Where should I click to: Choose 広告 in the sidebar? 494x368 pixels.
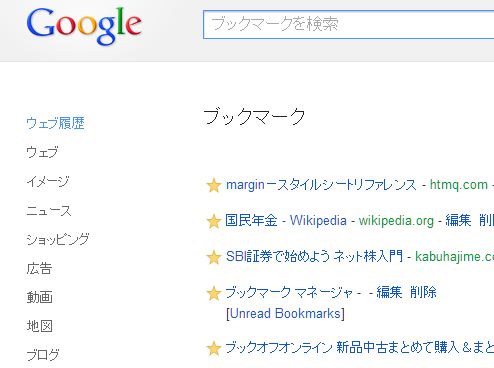point(39,268)
